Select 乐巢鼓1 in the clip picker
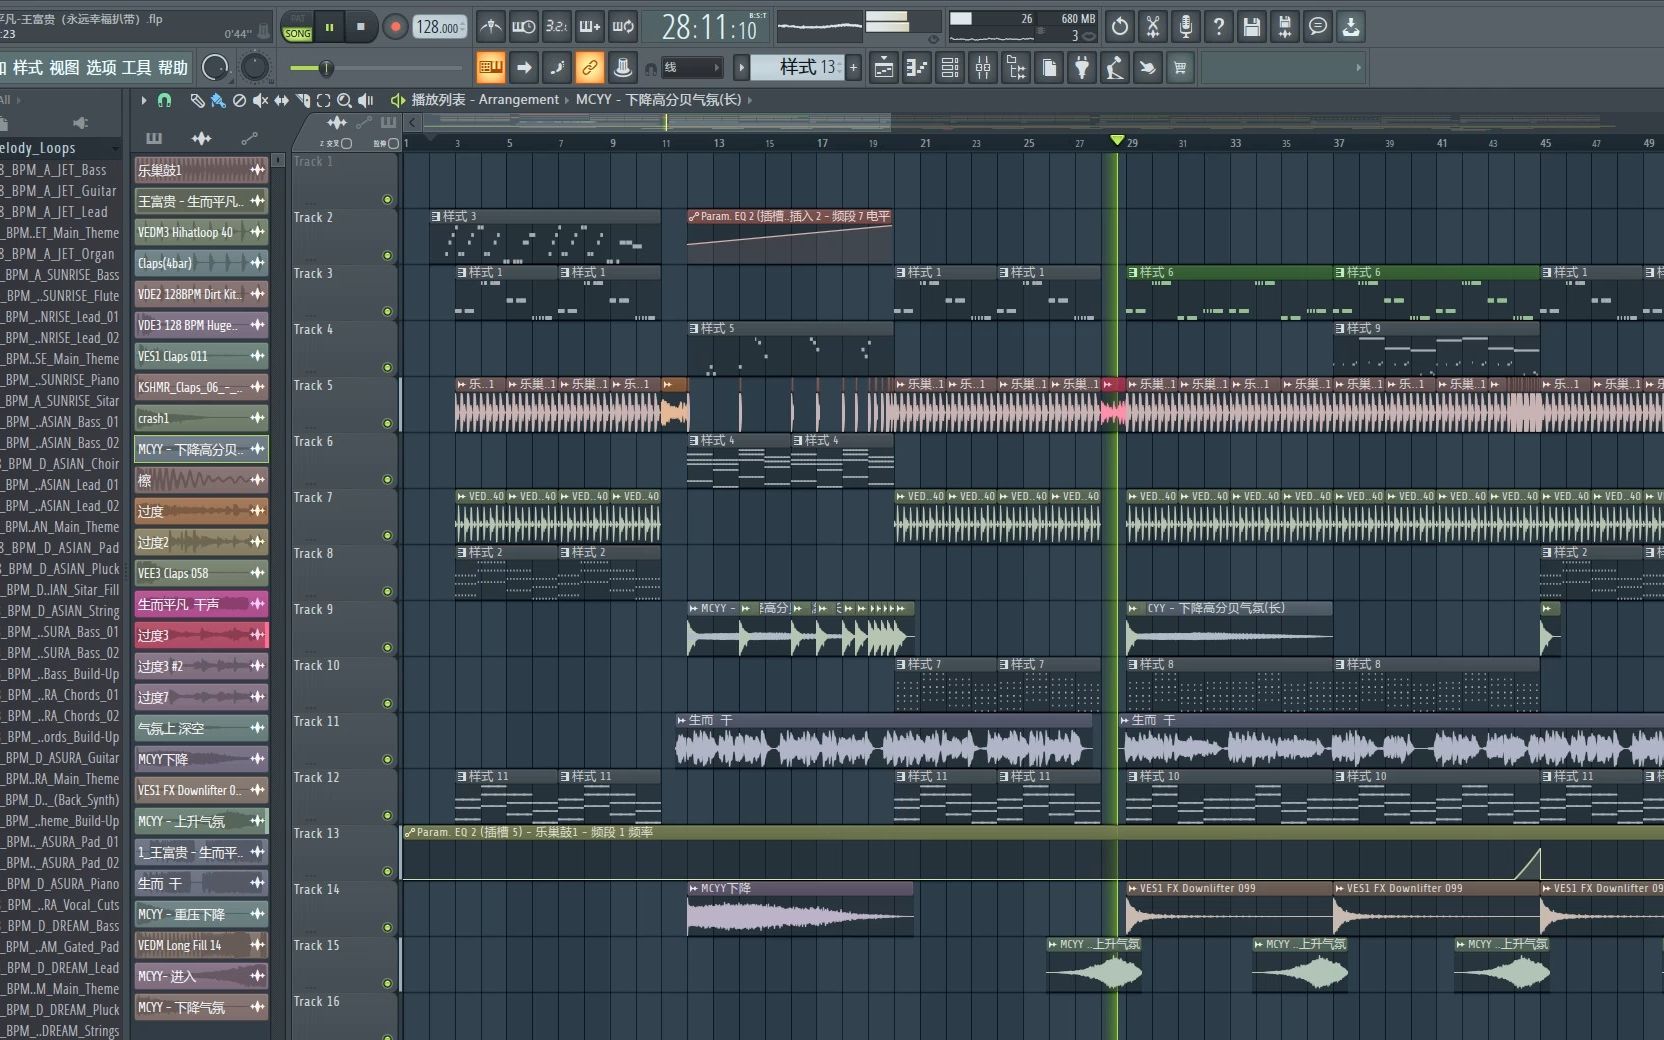This screenshot has height=1040, width=1664. (201, 170)
